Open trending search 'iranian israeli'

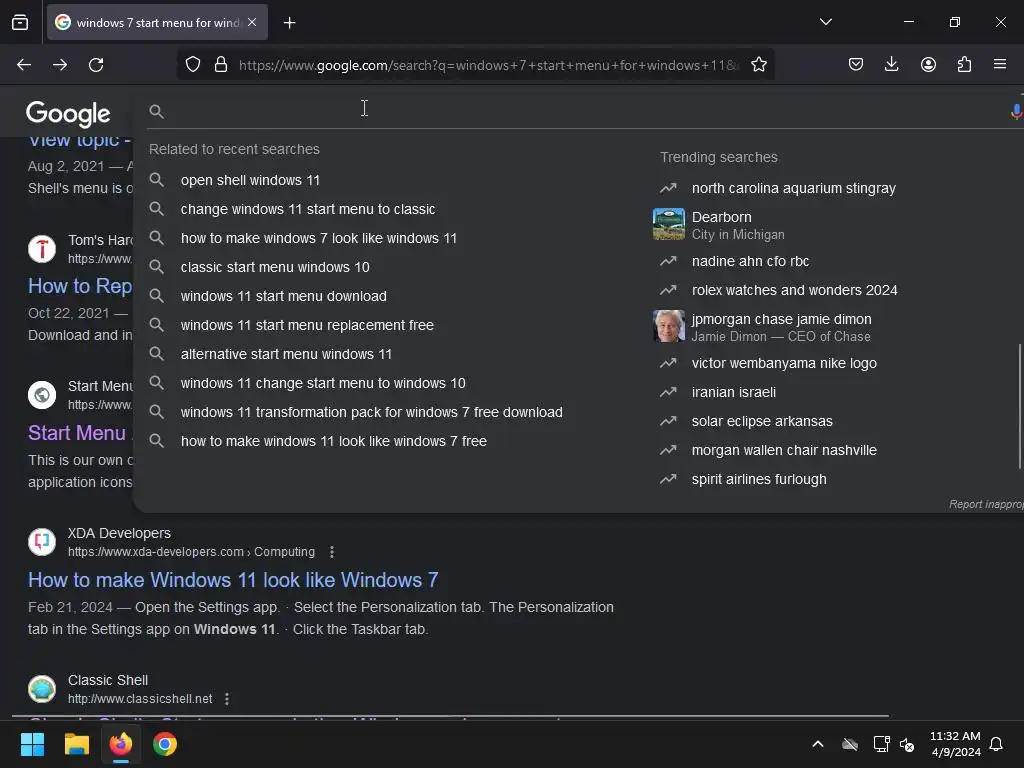(733, 392)
